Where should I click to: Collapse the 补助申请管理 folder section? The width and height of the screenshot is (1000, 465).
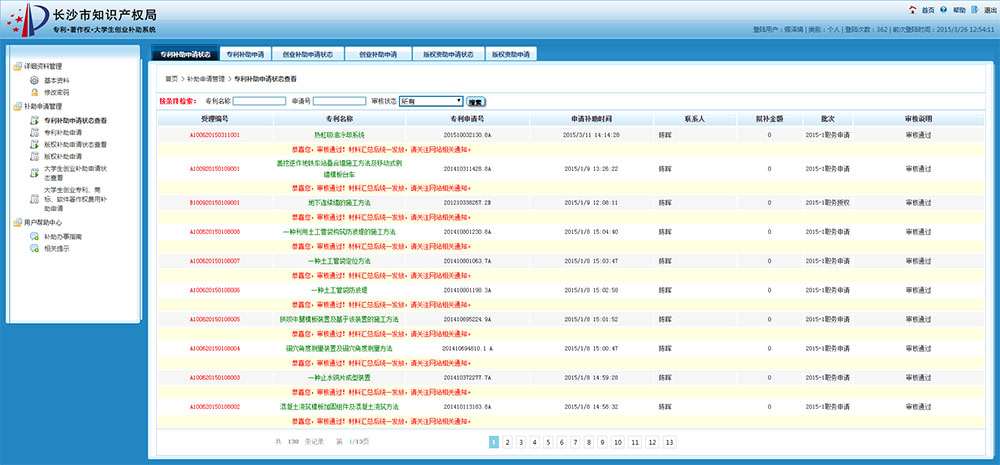pos(16,107)
